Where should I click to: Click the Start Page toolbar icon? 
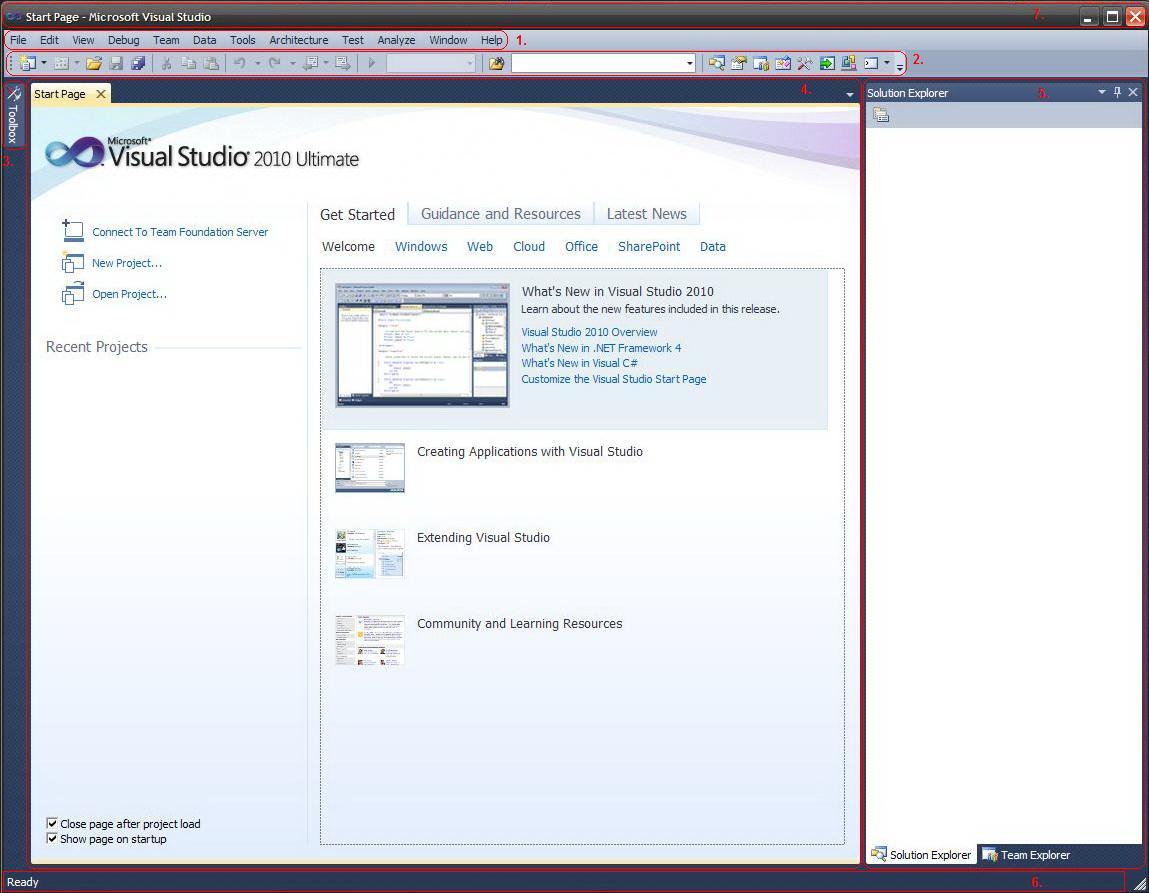[849, 64]
